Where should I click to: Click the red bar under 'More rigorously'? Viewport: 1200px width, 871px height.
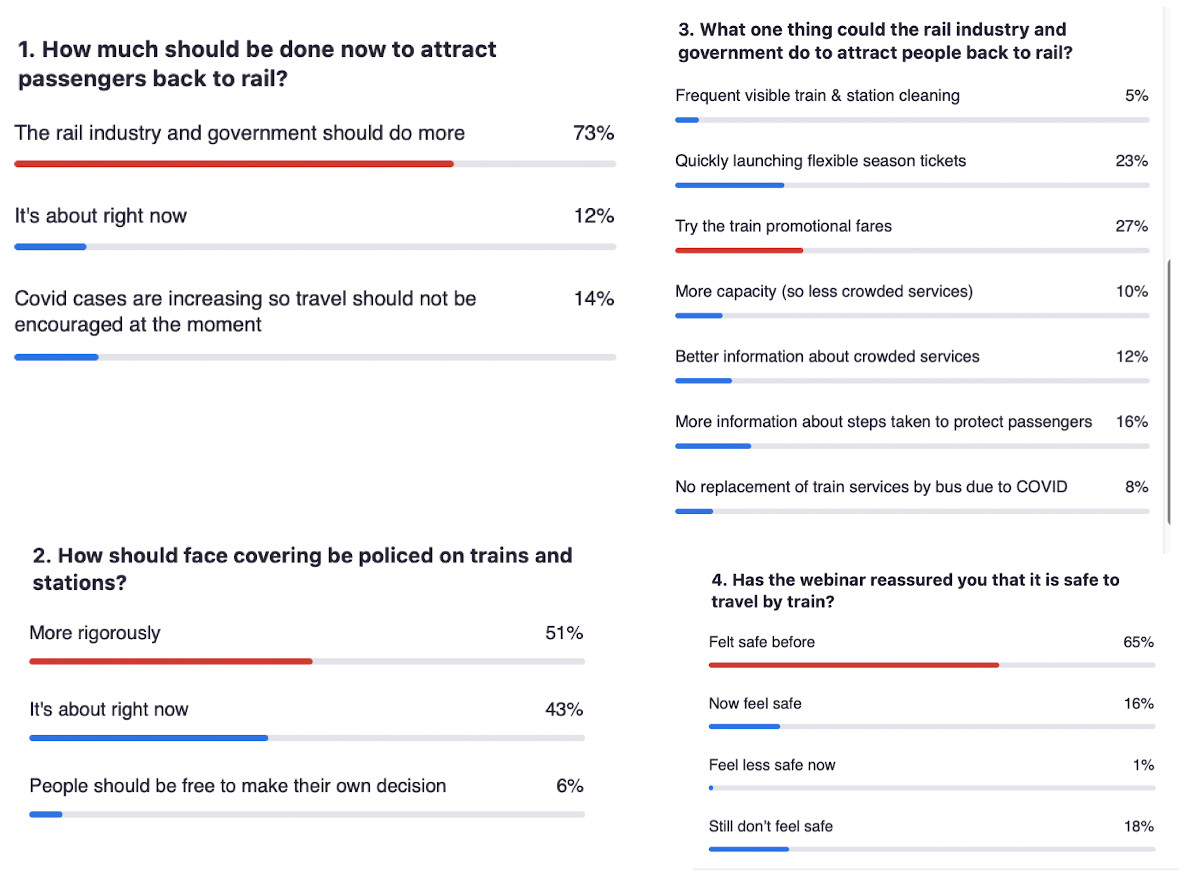click(171, 661)
